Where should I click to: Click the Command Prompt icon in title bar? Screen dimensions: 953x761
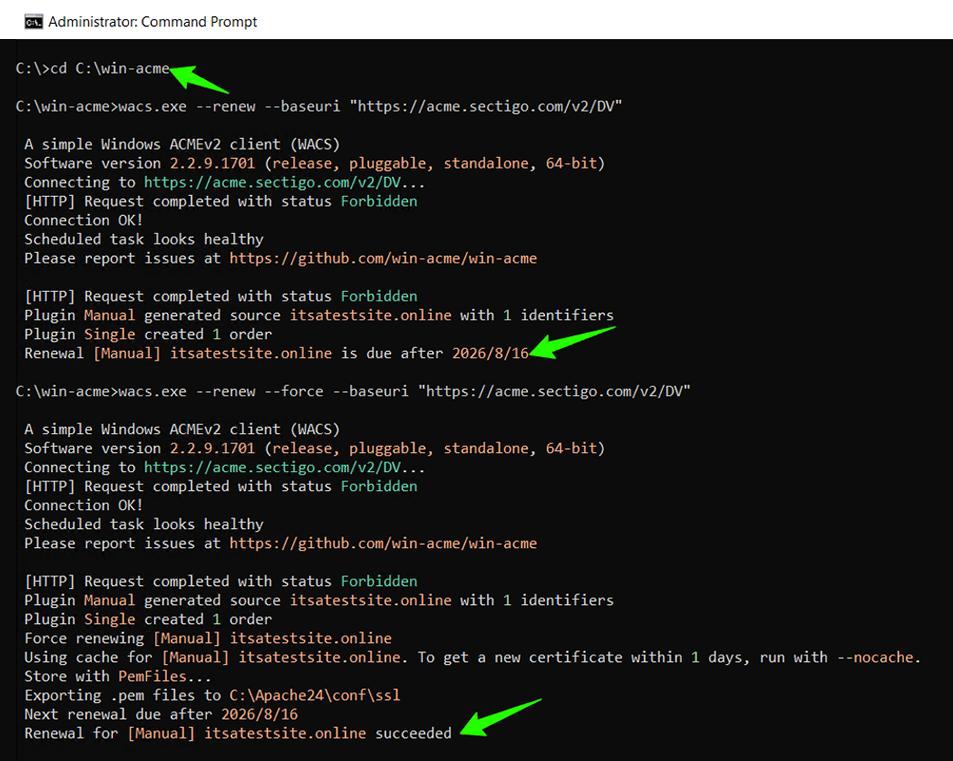coord(33,22)
